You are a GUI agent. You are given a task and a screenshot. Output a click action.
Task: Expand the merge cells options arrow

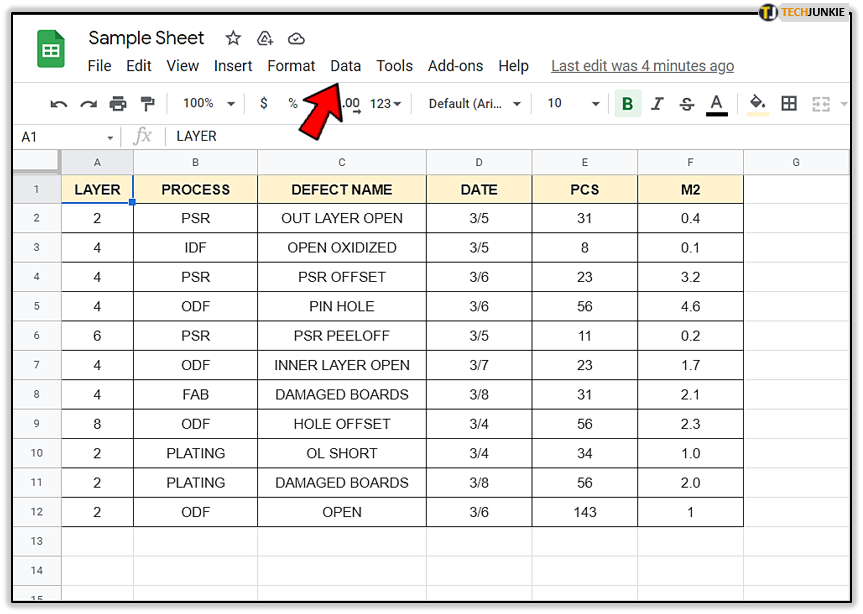[x=844, y=103]
